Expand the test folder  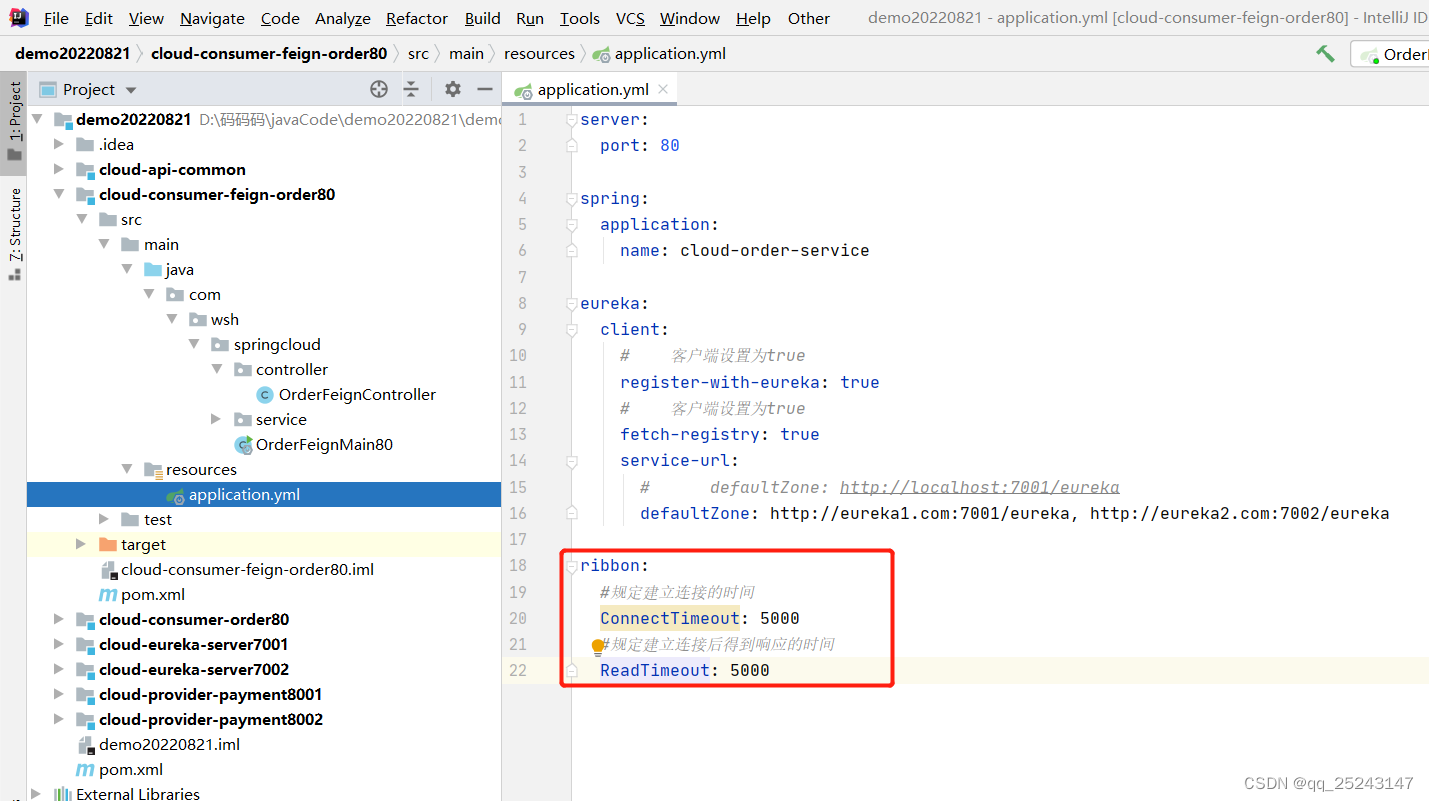(104, 520)
